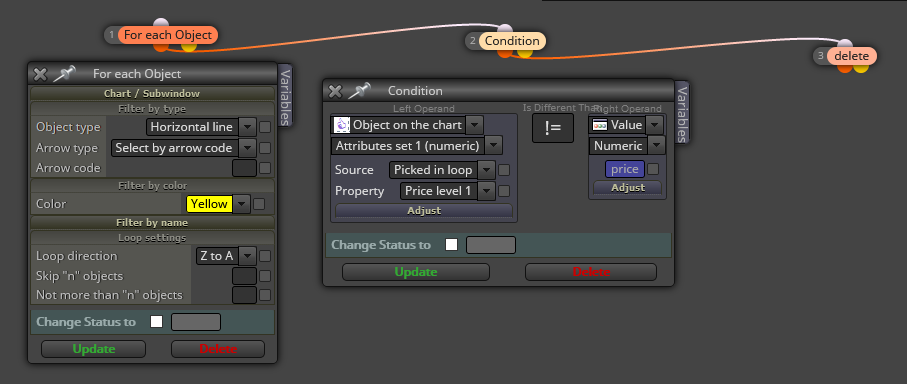Screen dimensions: 907x384
Task: Open Variables tab on Condition panel
Action: pyautogui.click(x=683, y=113)
